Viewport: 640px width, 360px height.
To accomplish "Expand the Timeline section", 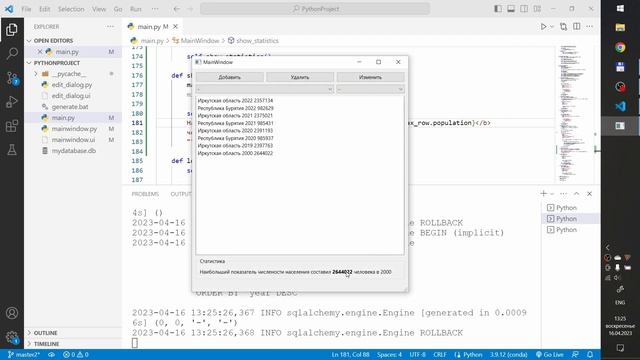I will [29, 344].
